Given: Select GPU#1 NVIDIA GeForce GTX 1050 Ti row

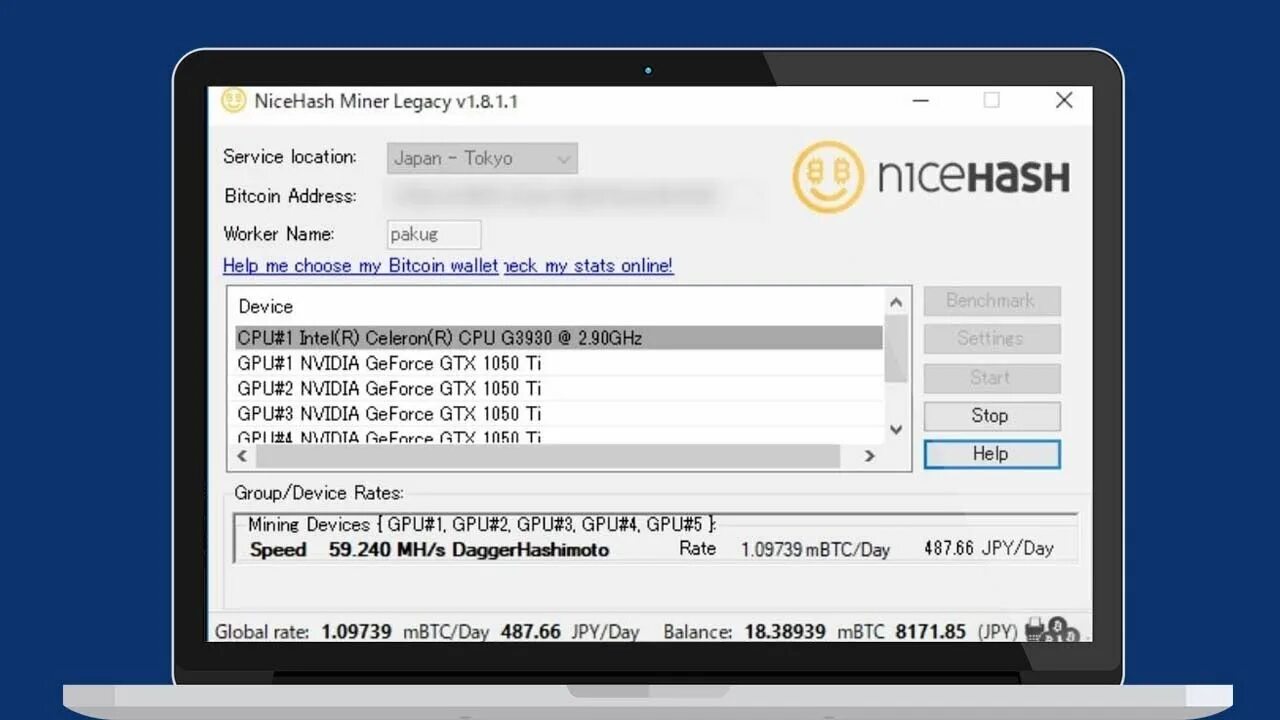Looking at the screenshot, I should point(559,363).
